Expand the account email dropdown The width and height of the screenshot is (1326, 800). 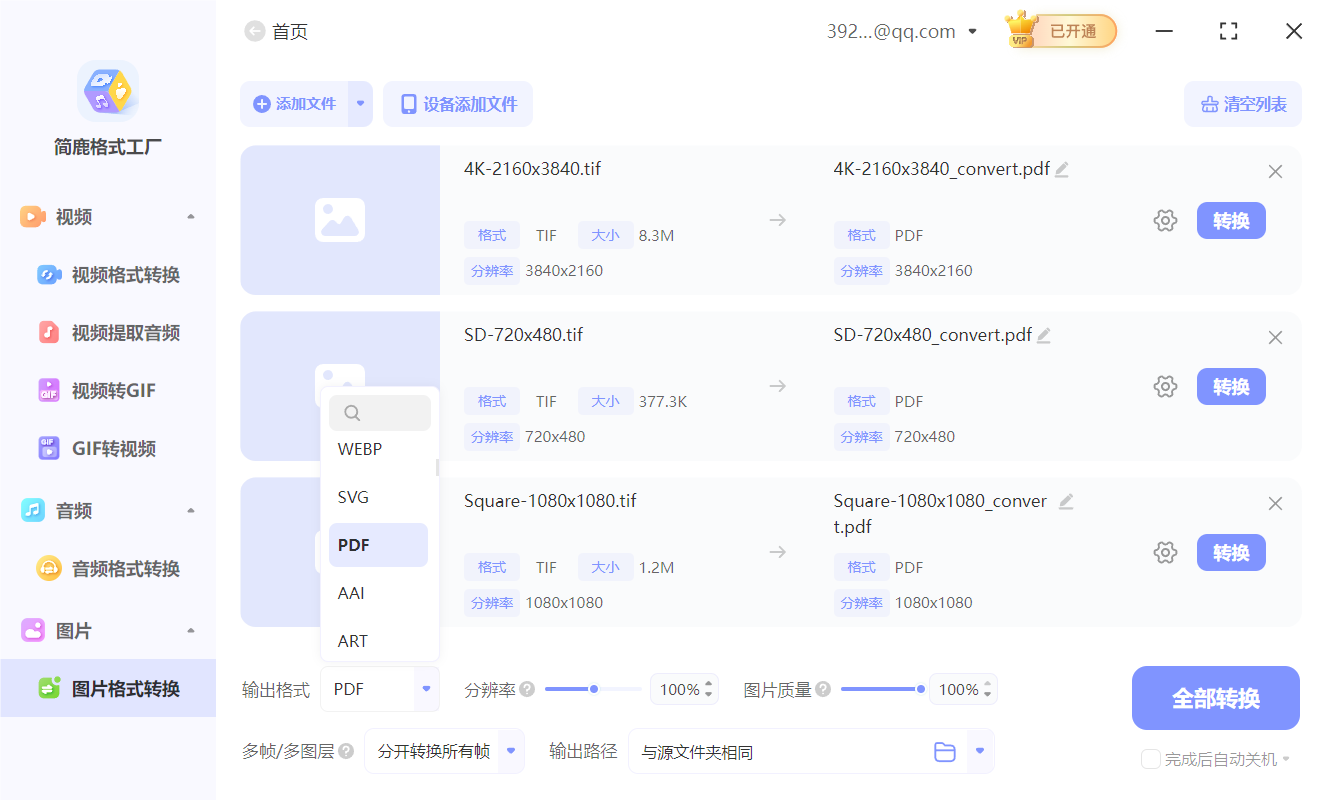pos(971,31)
